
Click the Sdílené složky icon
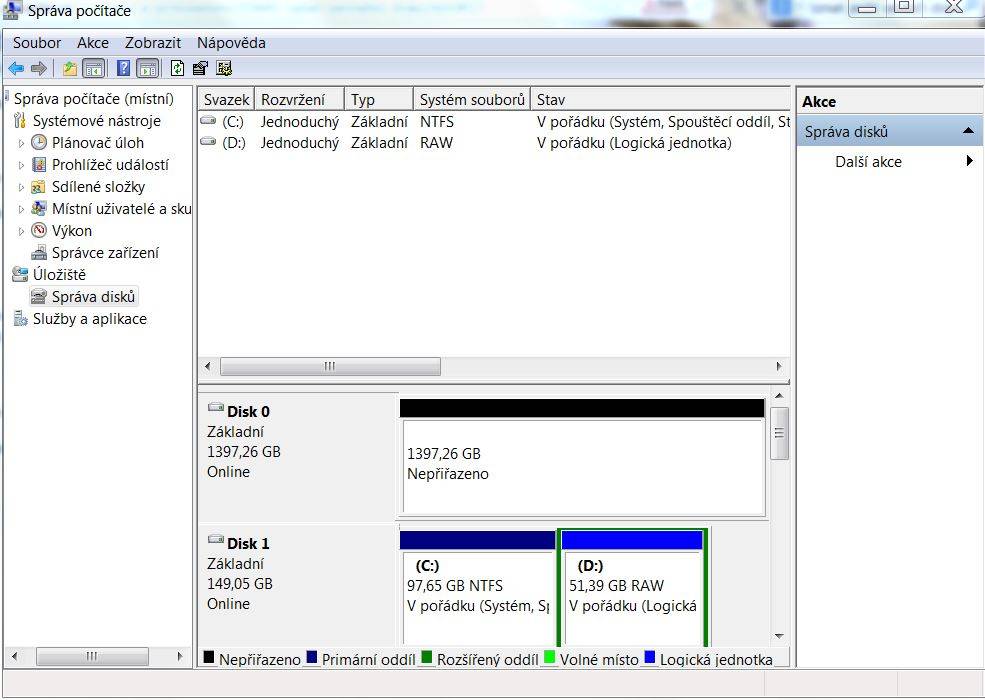(39, 187)
